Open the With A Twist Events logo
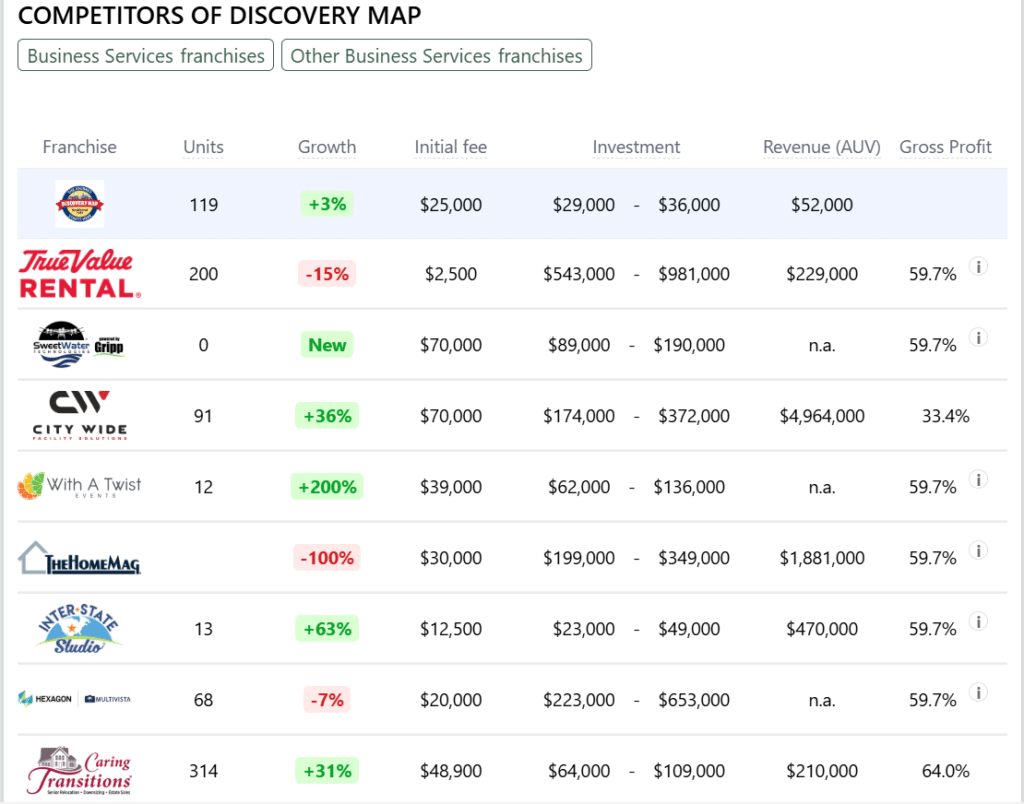 coord(79,486)
